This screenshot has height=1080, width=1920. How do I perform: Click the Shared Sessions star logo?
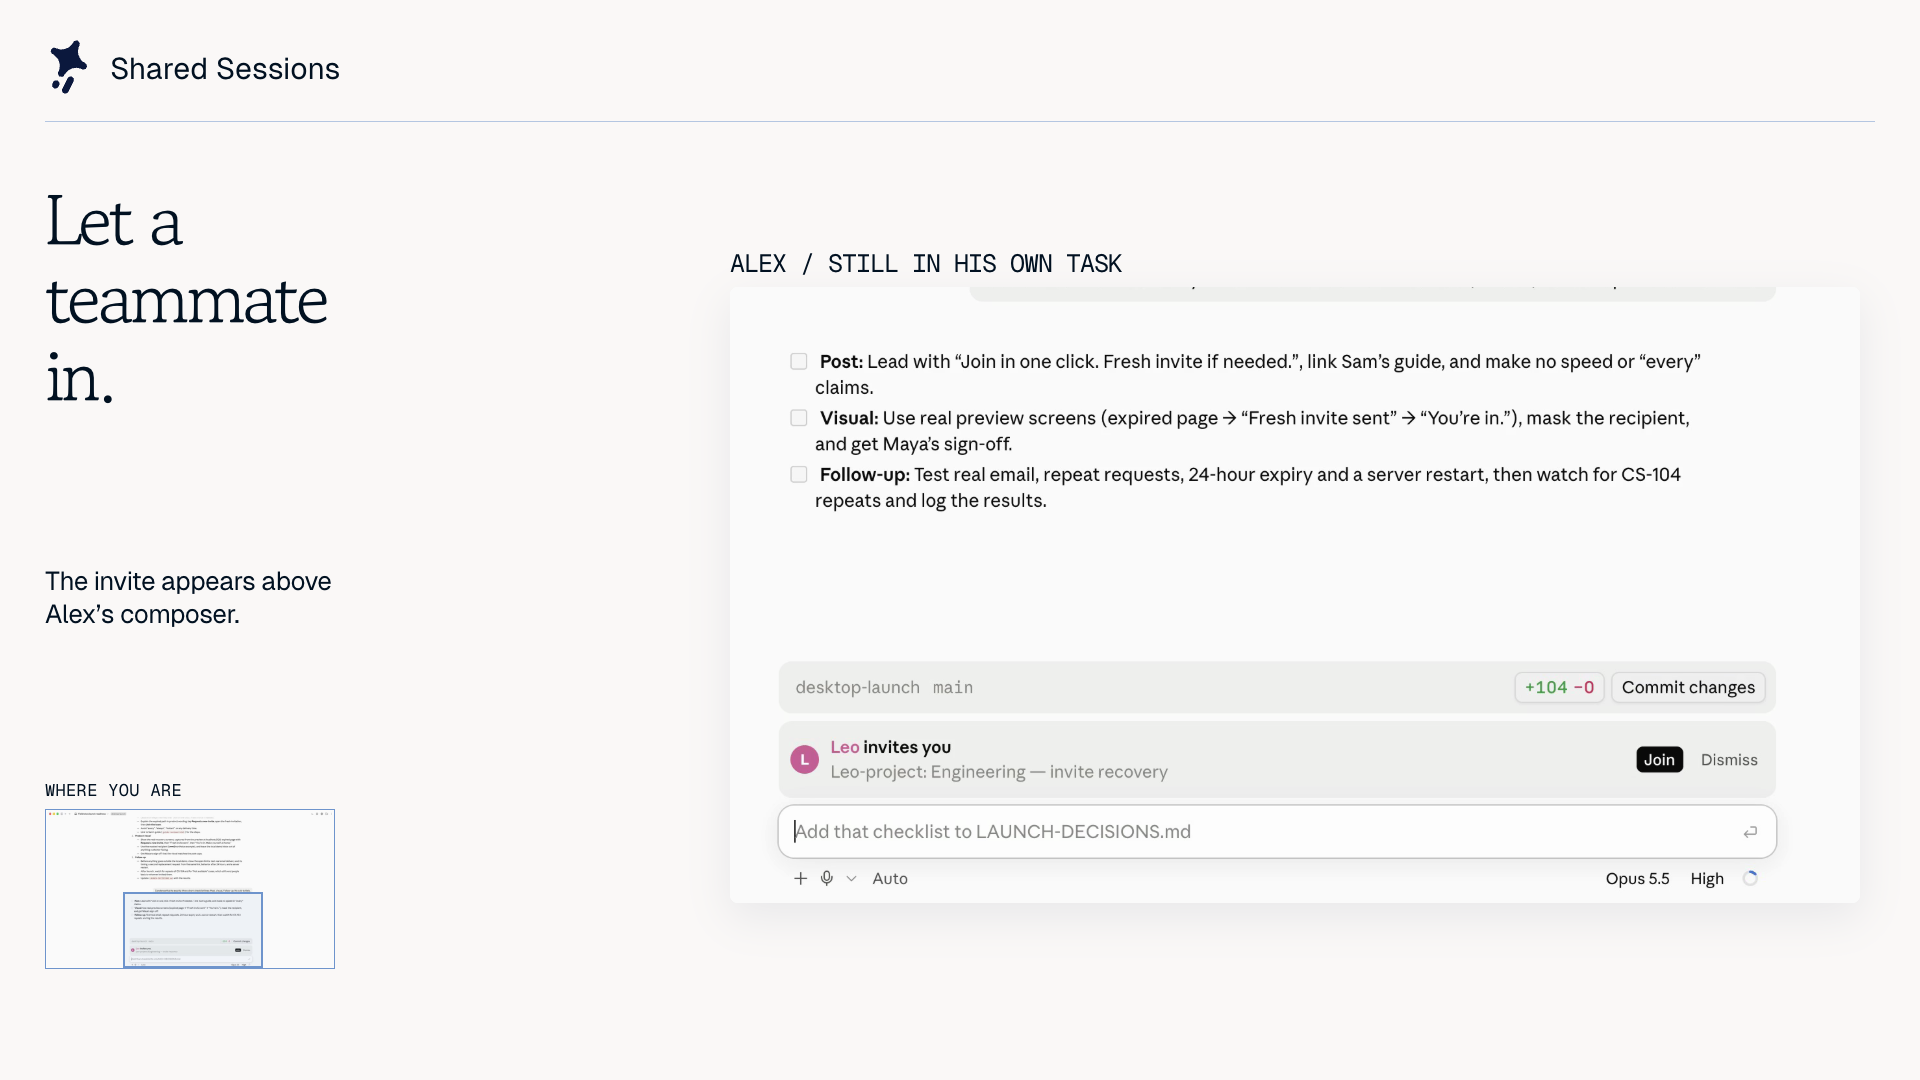(69, 67)
